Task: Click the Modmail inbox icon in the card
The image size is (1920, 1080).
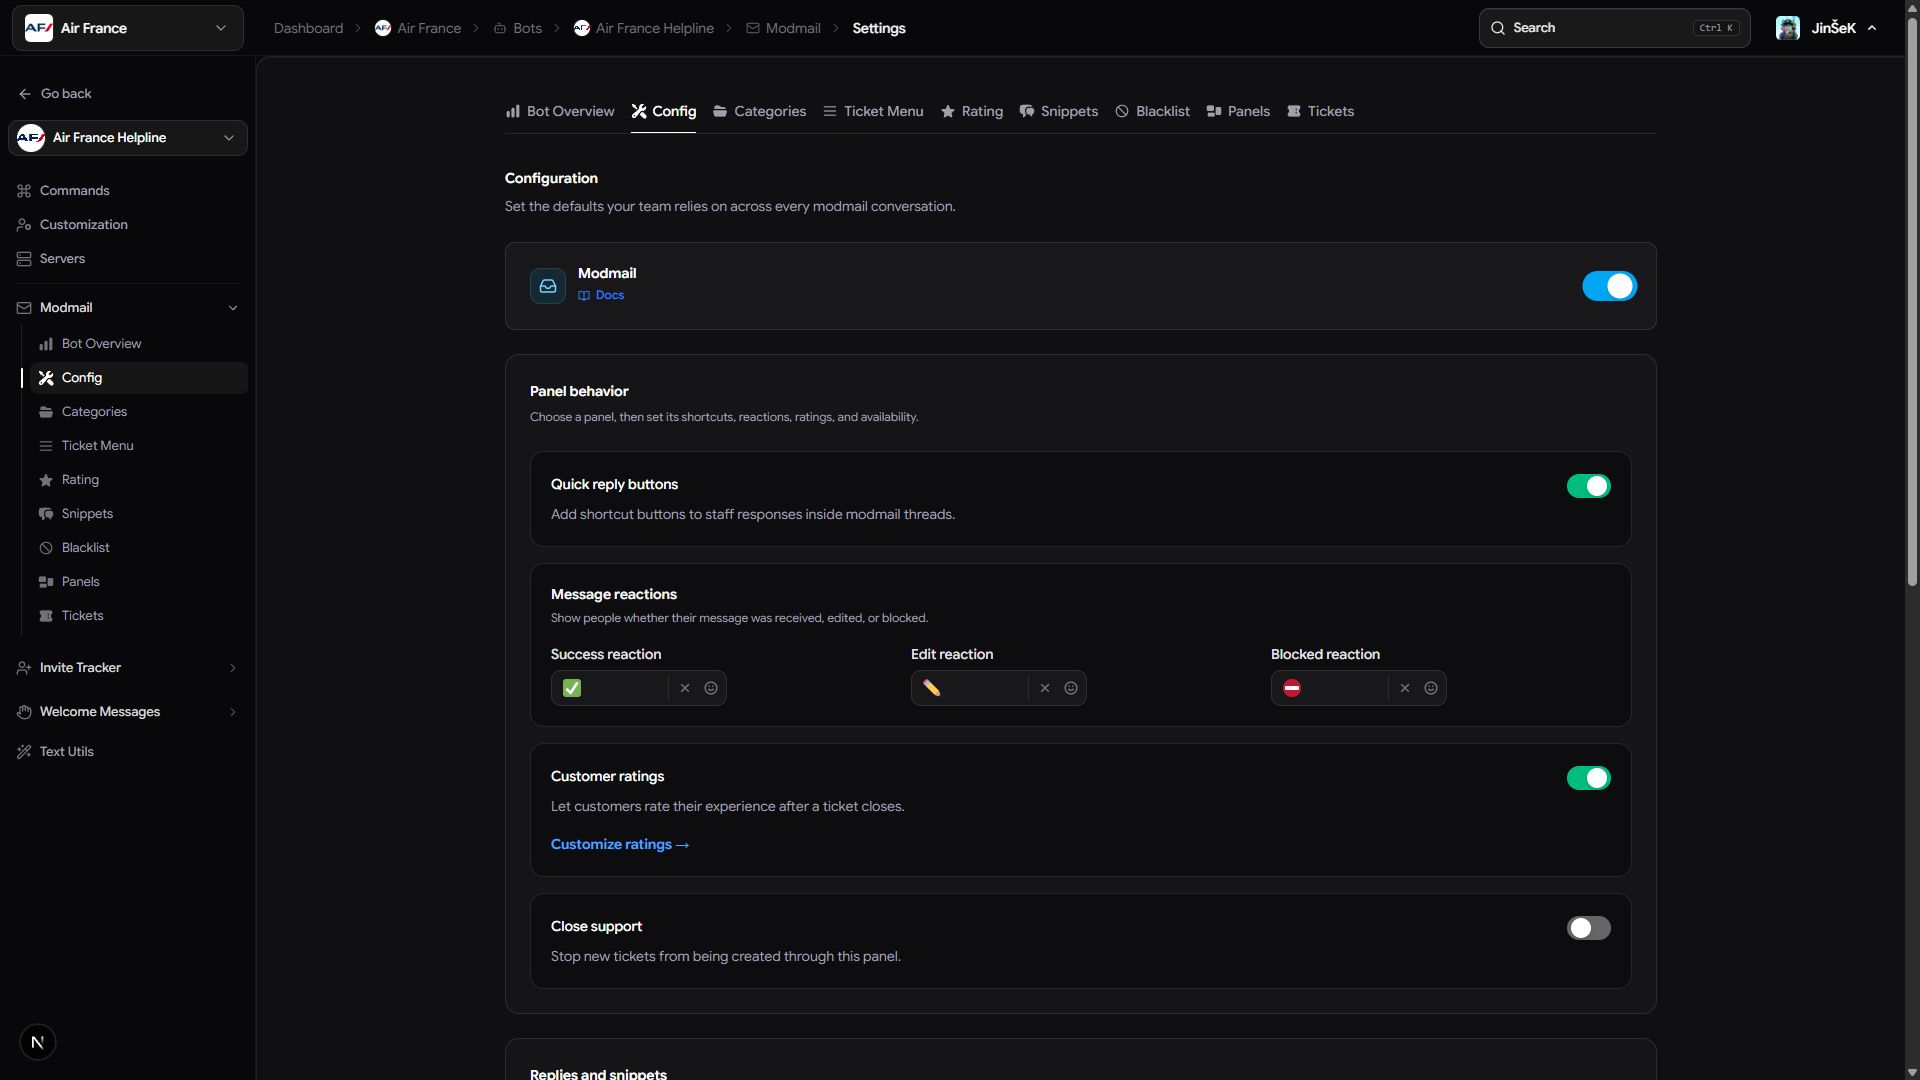Action: point(548,286)
